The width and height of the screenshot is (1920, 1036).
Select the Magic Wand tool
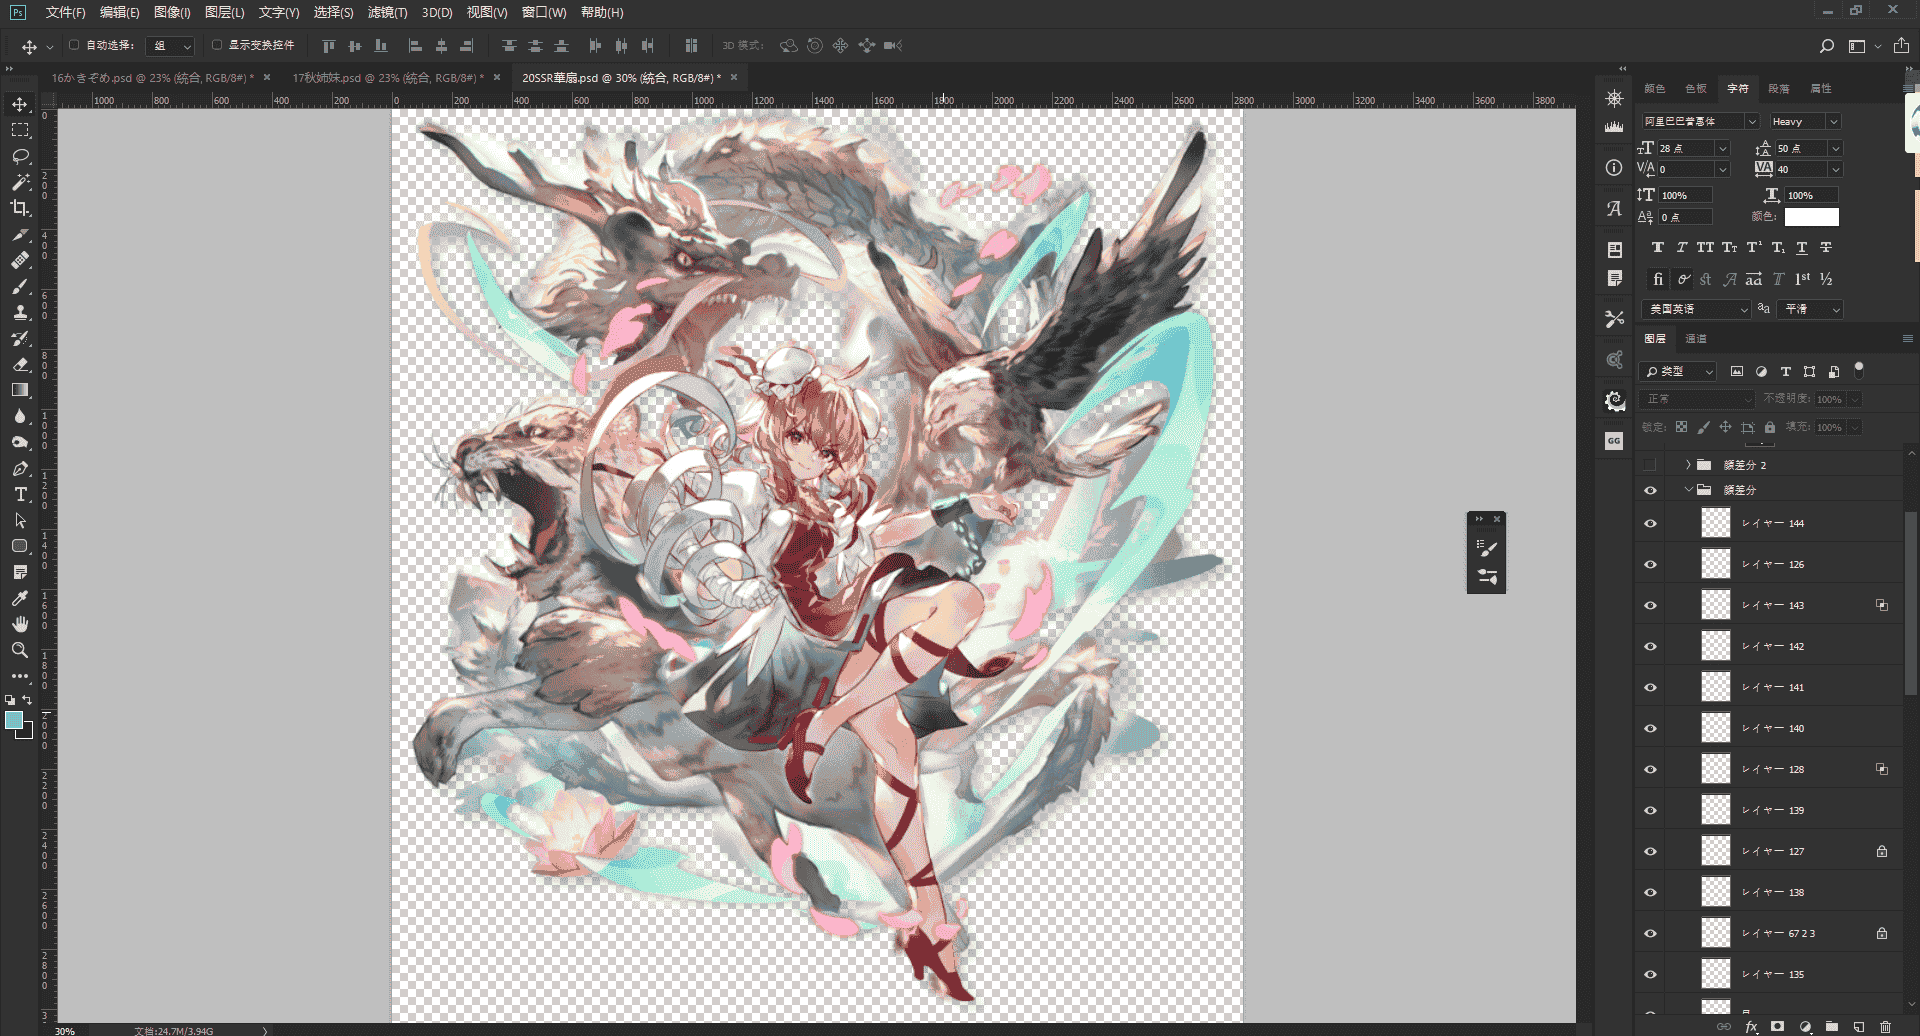pos(20,182)
